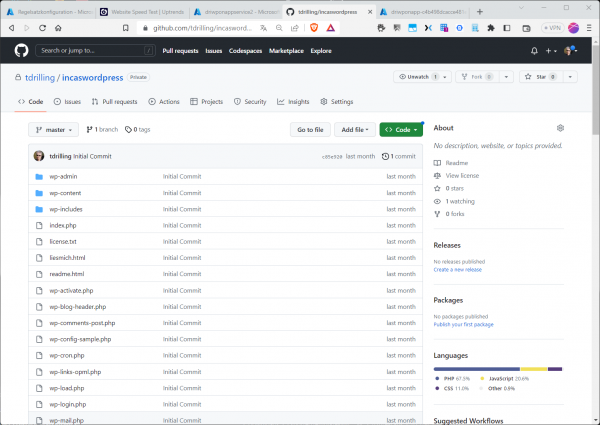This screenshot has width=600, height=425.
Task: Reload the page with refresh icon
Action: pos(42,28)
